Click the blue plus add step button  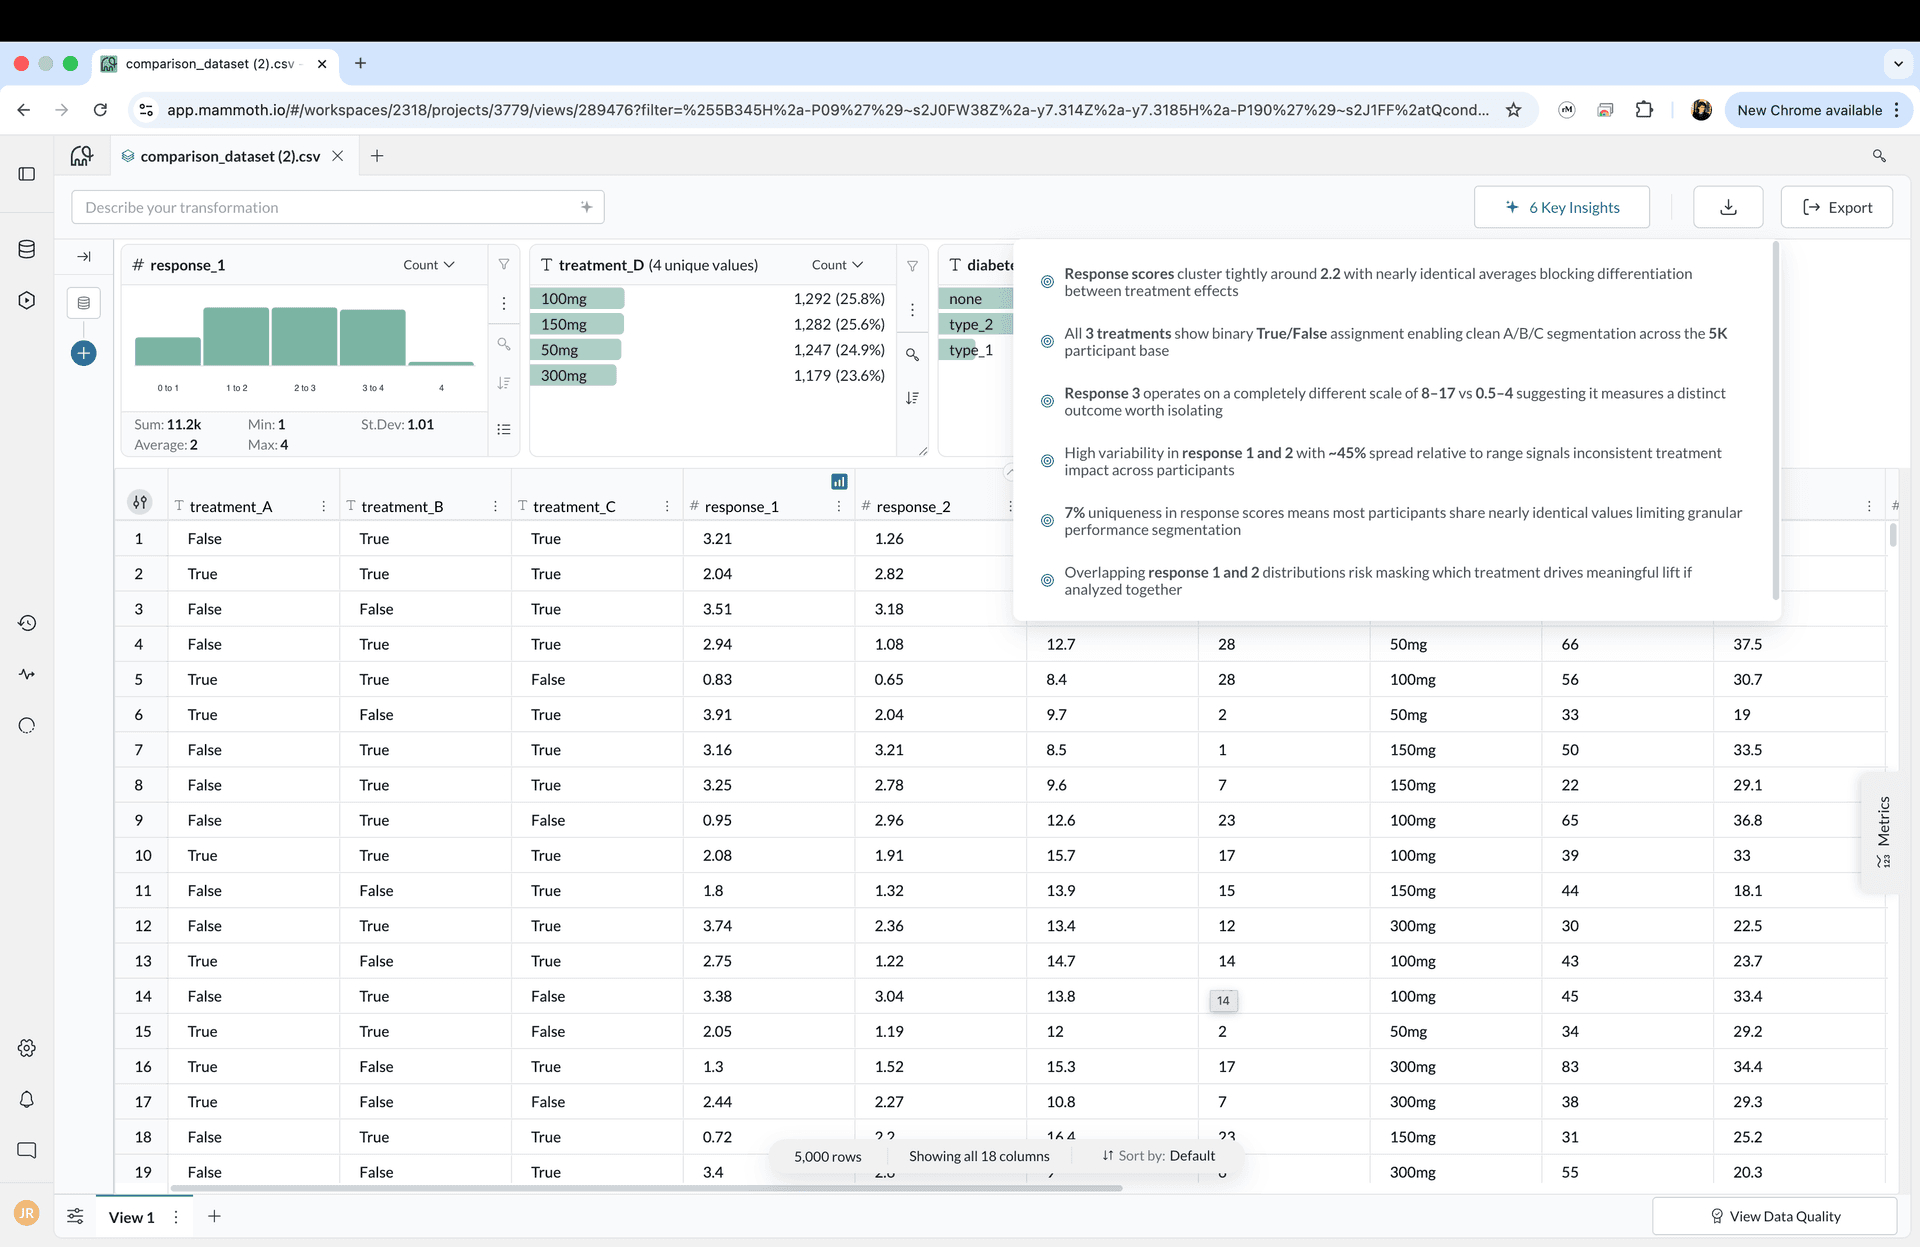(84, 353)
